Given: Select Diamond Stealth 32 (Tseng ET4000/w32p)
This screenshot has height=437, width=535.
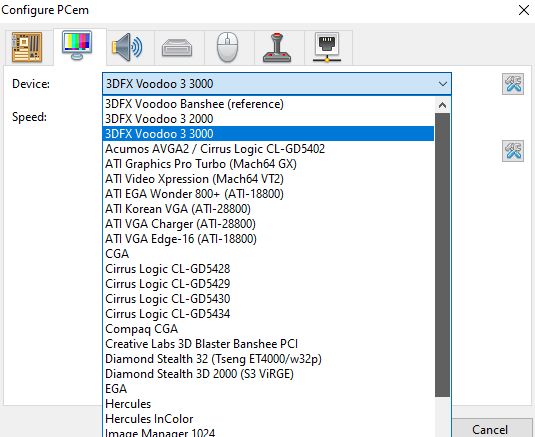Looking at the screenshot, I should (x=268, y=359).
